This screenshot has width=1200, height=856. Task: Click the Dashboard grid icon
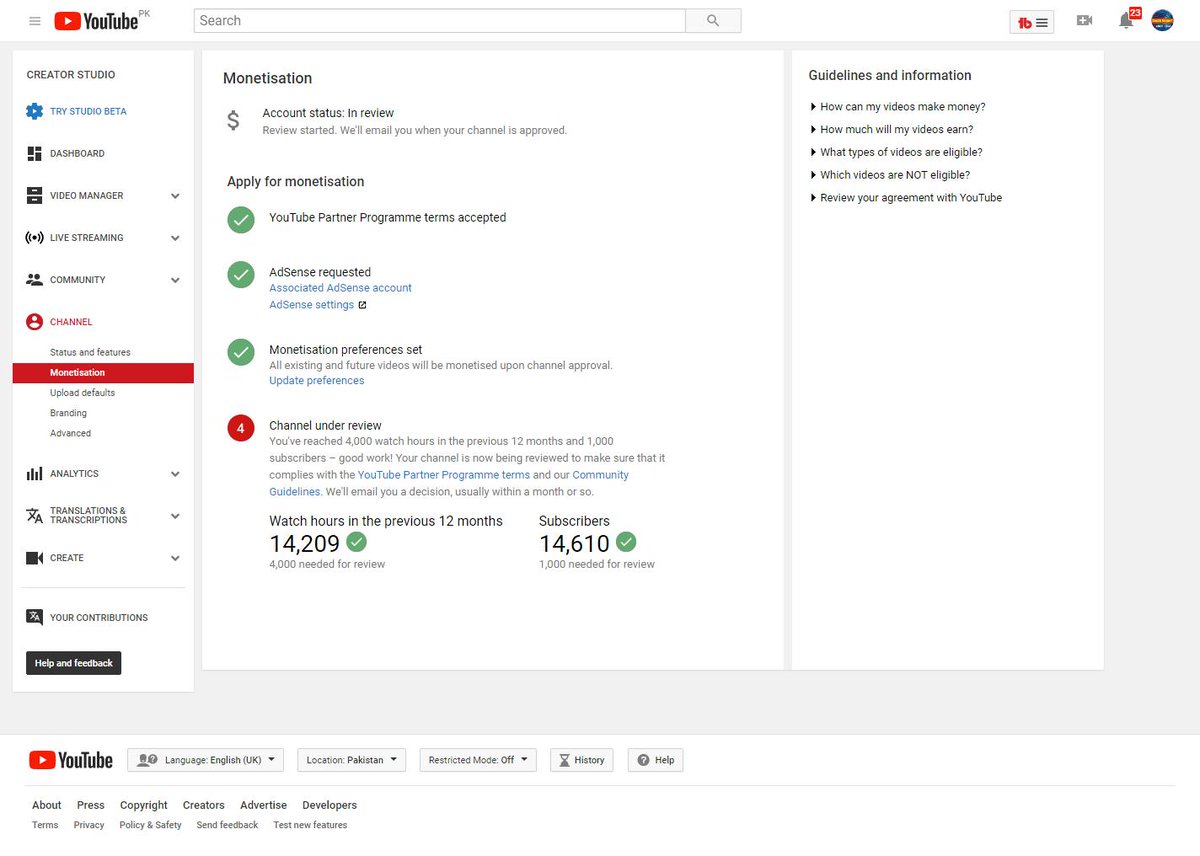coord(35,154)
